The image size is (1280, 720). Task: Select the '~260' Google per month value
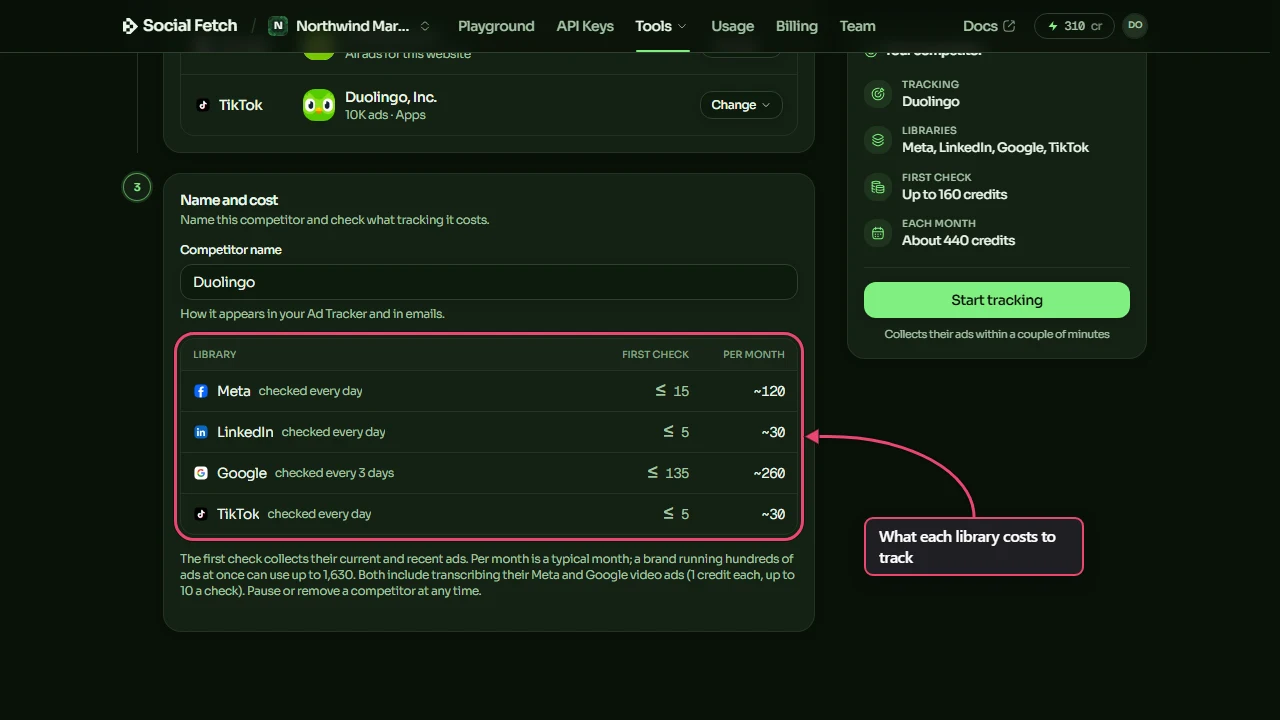[x=769, y=473]
